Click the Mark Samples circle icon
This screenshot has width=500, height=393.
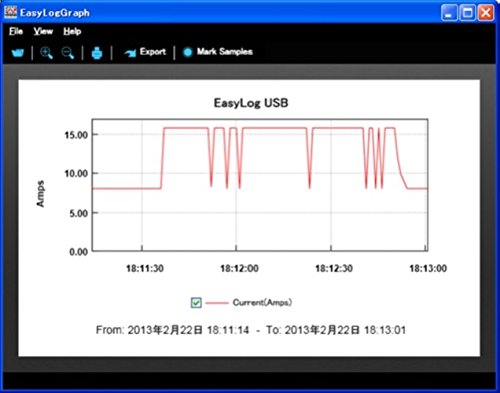pyautogui.click(x=188, y=52)
